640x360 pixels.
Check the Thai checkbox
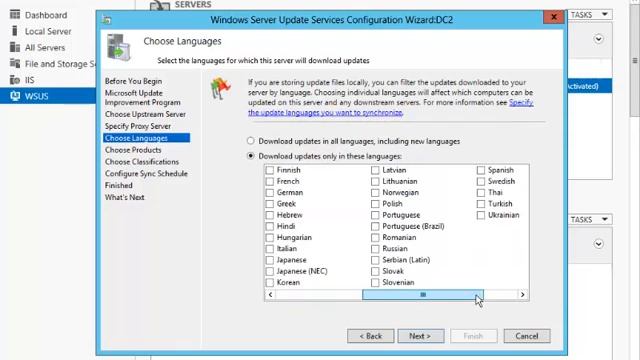pos(481,192)
